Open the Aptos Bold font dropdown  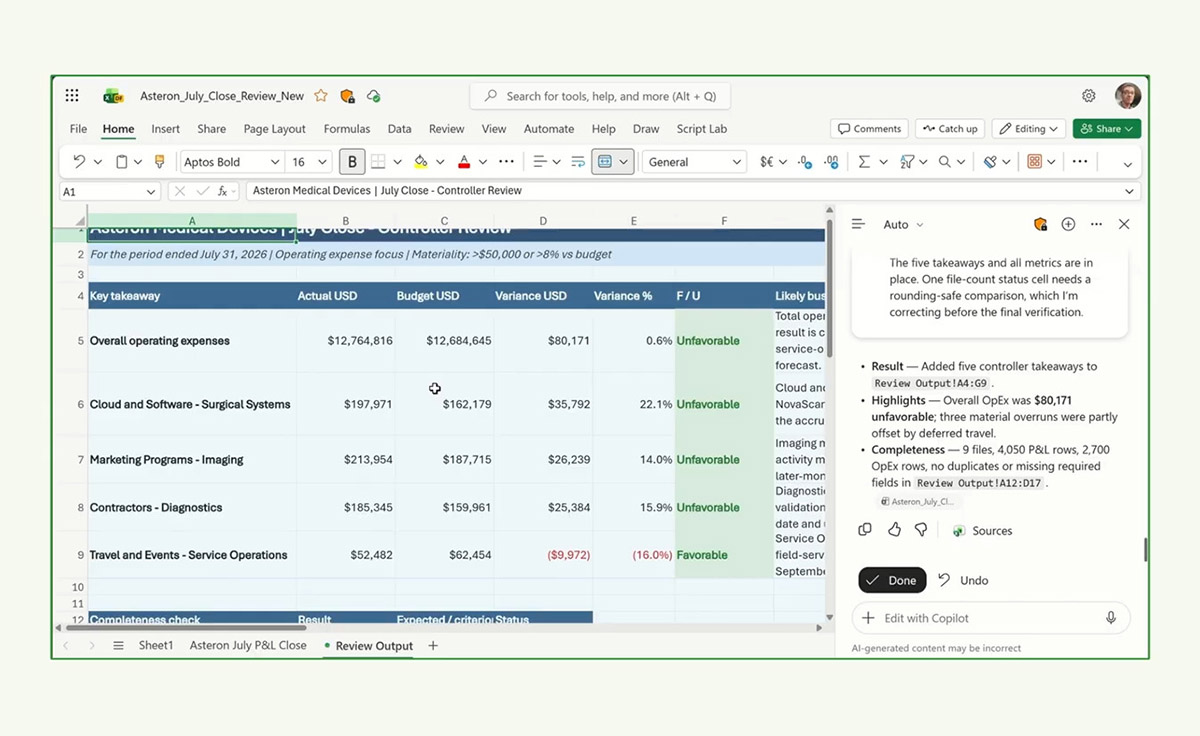tap(275, 162)
